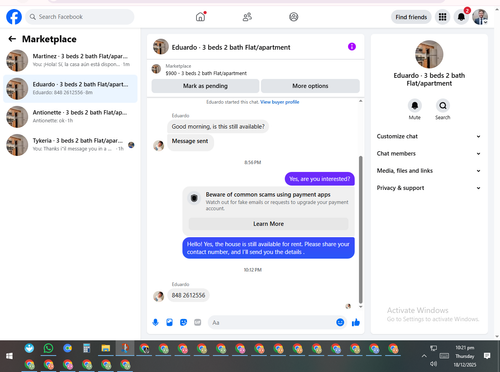This screenshot has width=500, height=372.
Task: Choose a GIF icon
Action: coord(198,322)
